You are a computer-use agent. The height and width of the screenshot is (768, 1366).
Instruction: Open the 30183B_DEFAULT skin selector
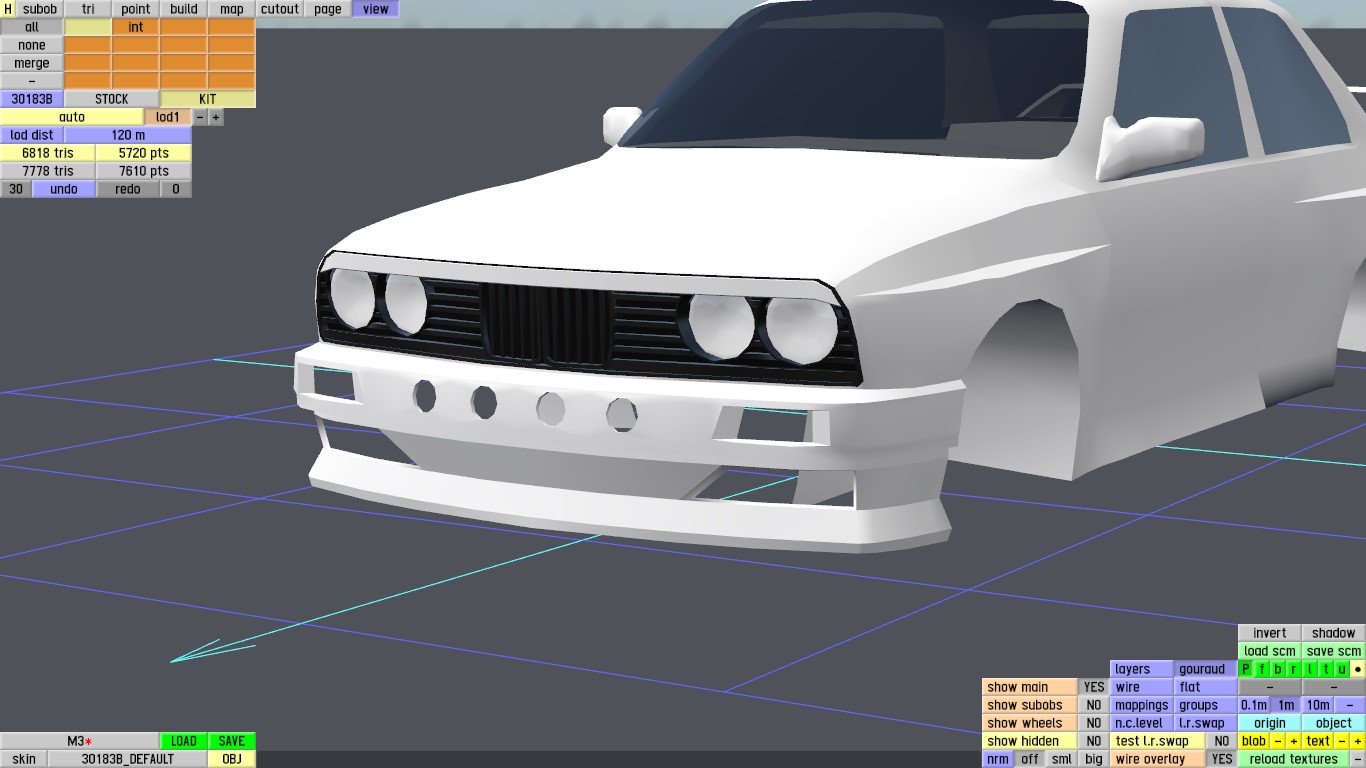[x=128, y=759]
